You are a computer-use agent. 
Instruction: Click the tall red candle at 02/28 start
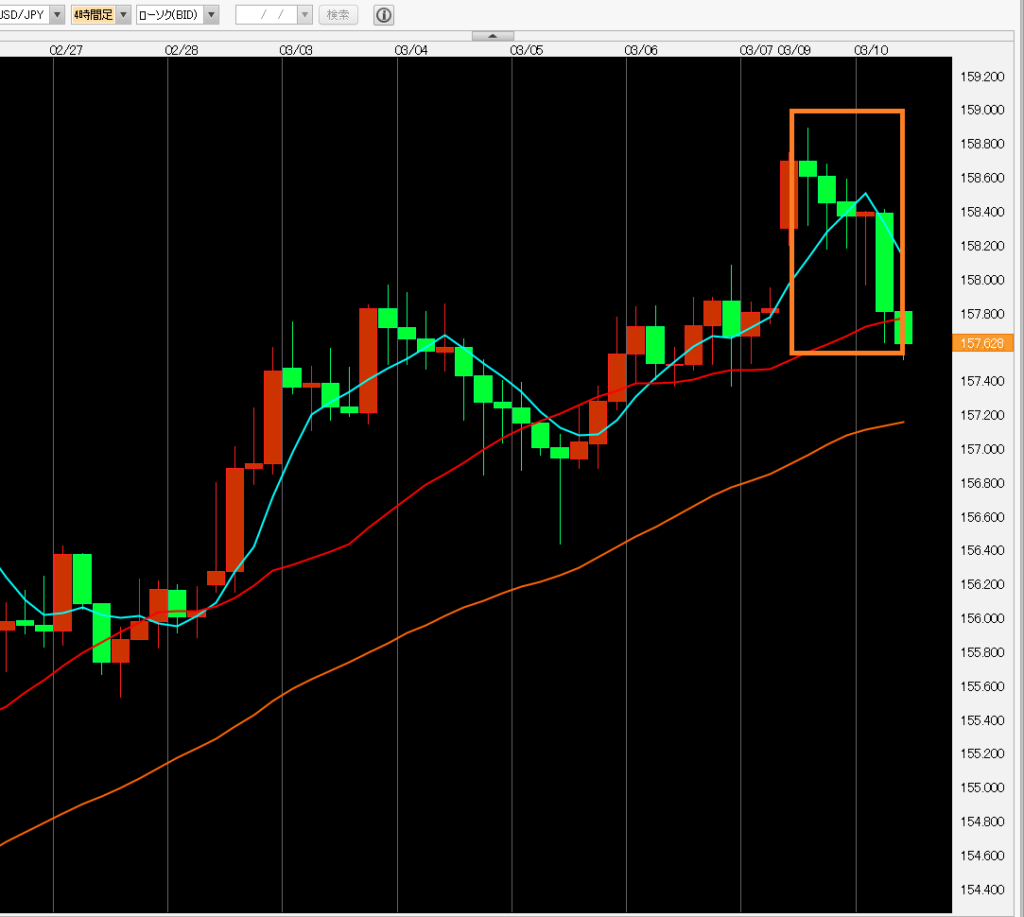point(235,518)
